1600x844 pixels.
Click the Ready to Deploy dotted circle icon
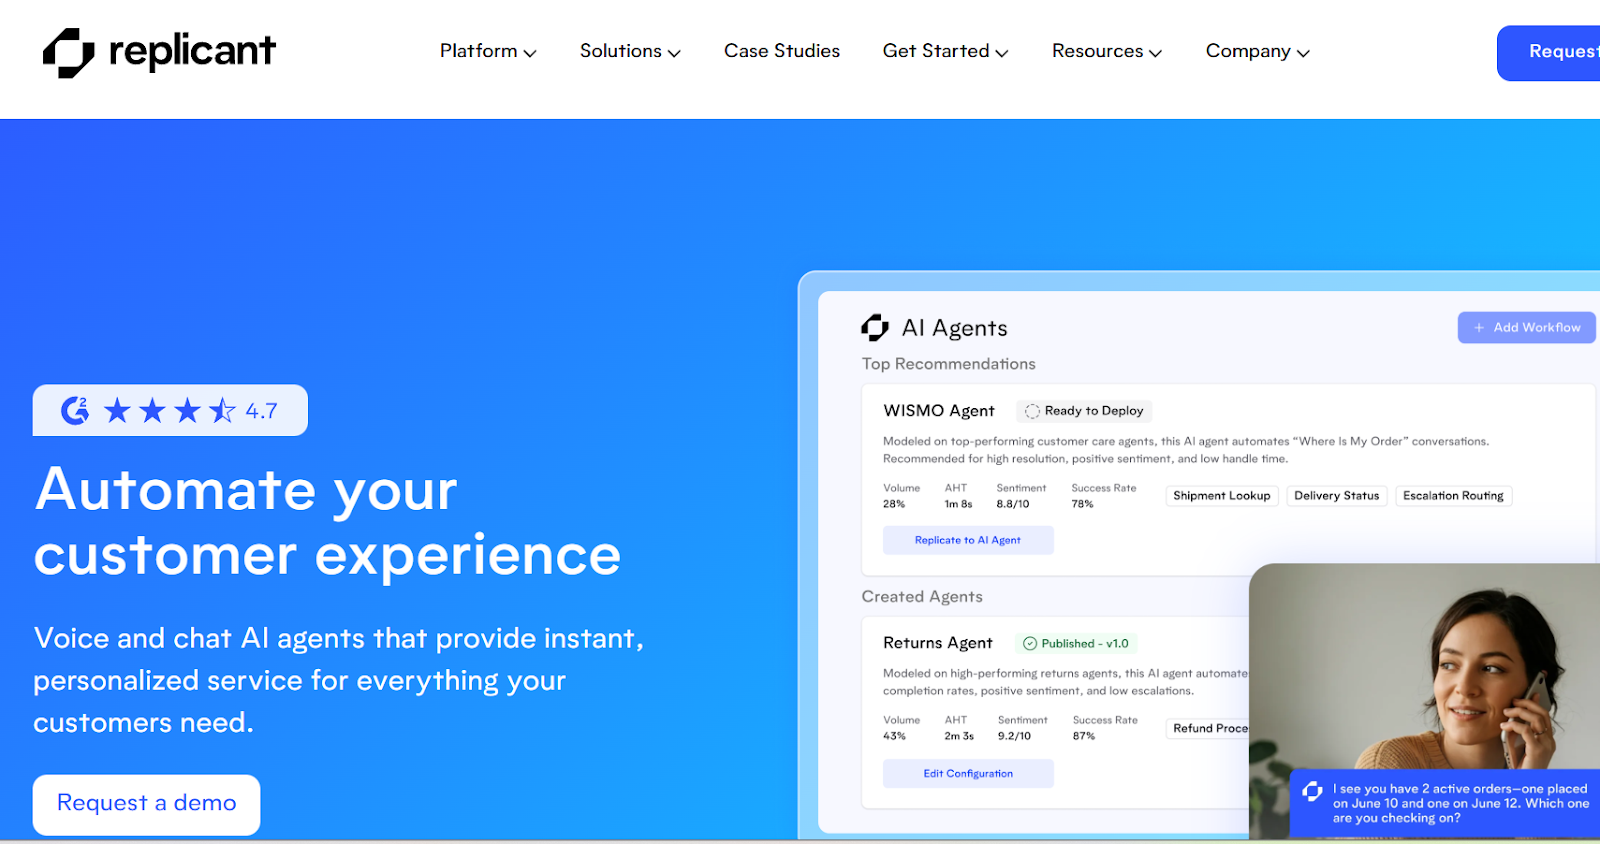tap(1032, 411)
